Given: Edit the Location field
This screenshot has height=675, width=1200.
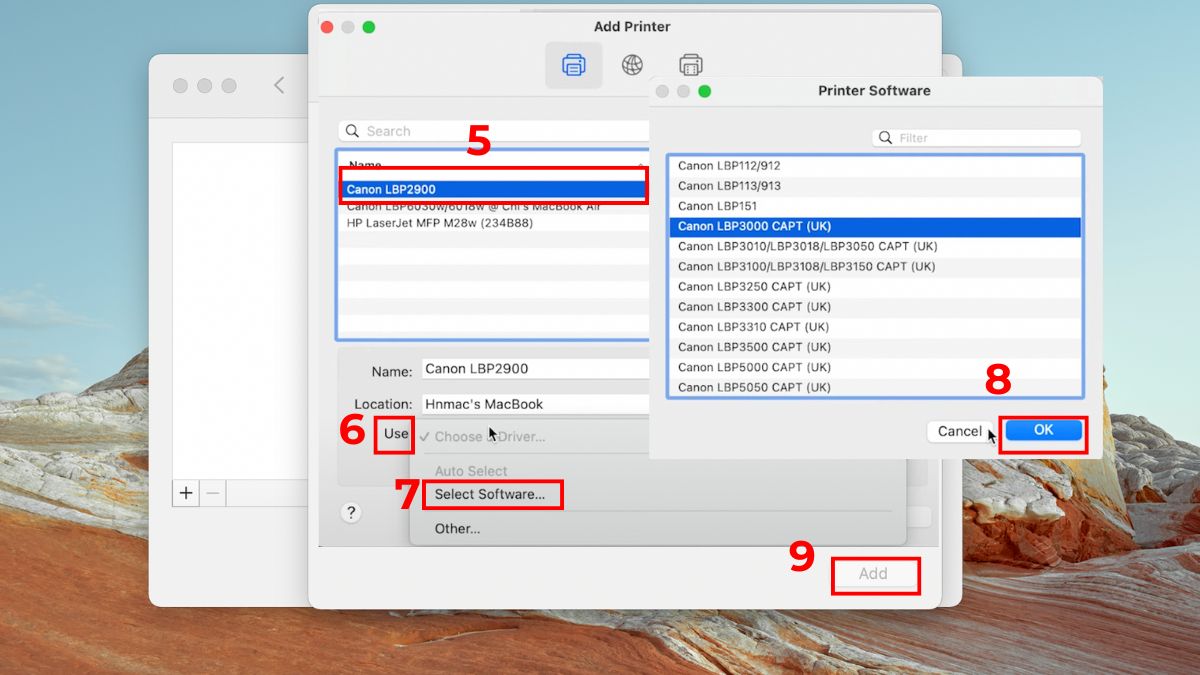Looking at the screenshot, I should (536, 405).
